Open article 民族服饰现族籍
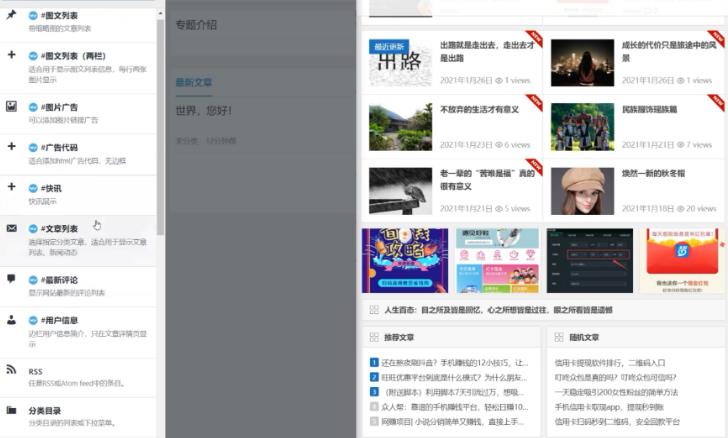Screen dimensions: 728x438 (x=649, y=109)
